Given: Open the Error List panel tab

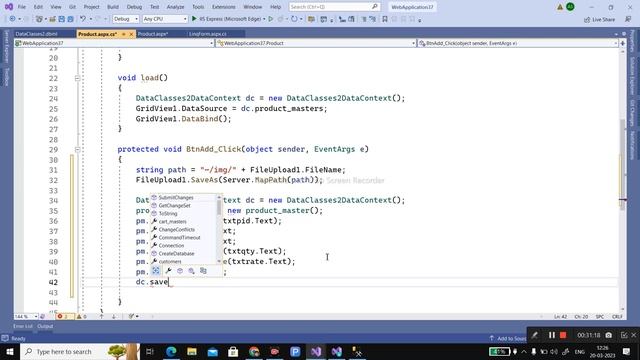Looking at the screenshot, I should pyautogui.click(x=22, y=326).
